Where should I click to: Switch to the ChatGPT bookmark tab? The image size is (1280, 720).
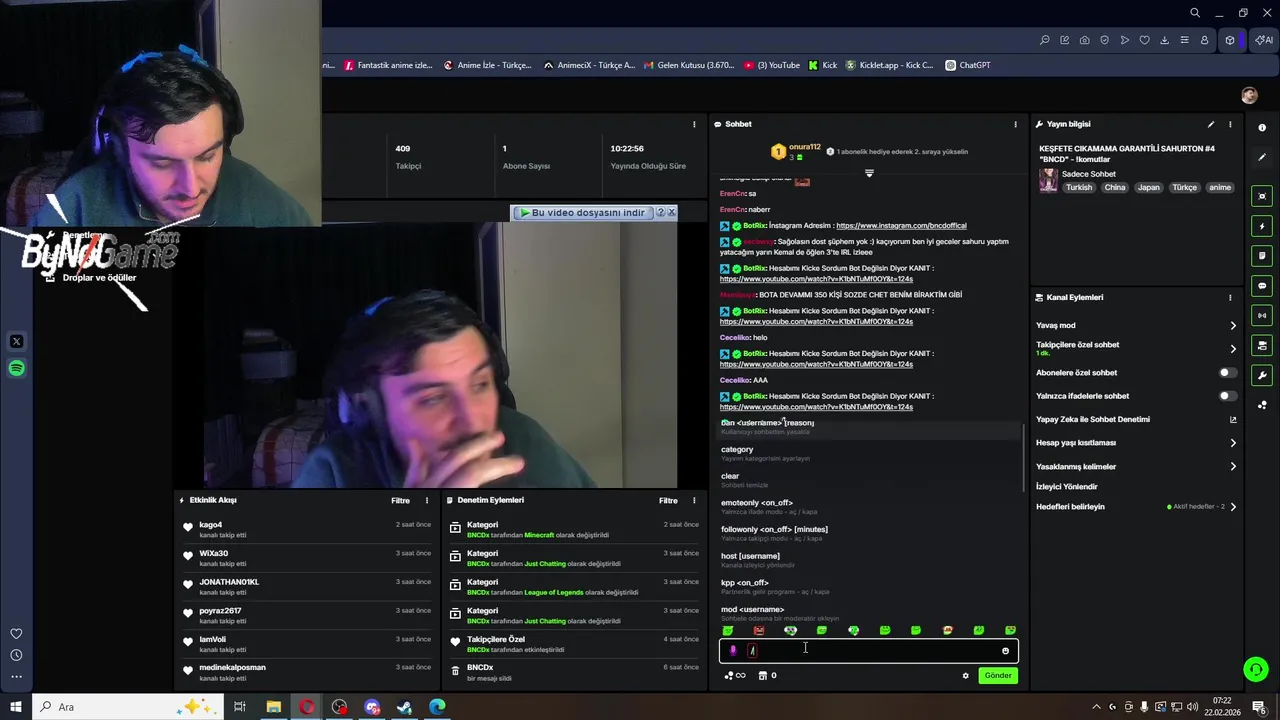click(968, 65)
